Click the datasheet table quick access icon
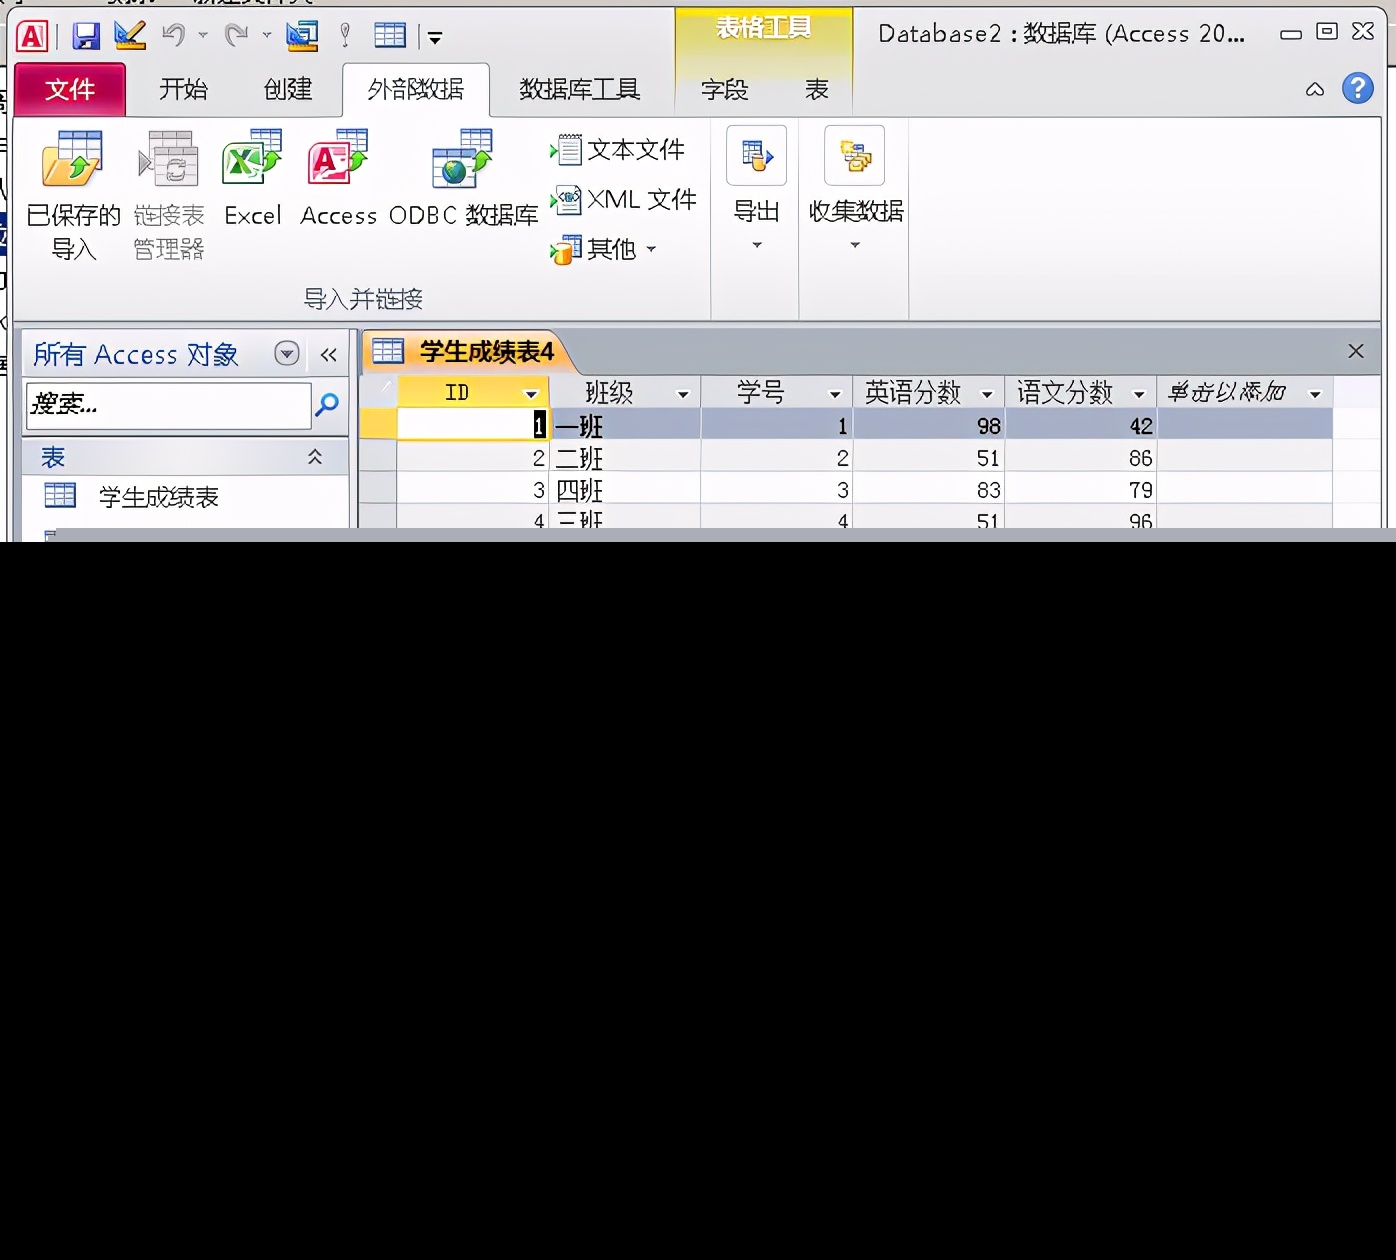The width and height of the screenshot is (1396, 1260). [x=390, y=36]
